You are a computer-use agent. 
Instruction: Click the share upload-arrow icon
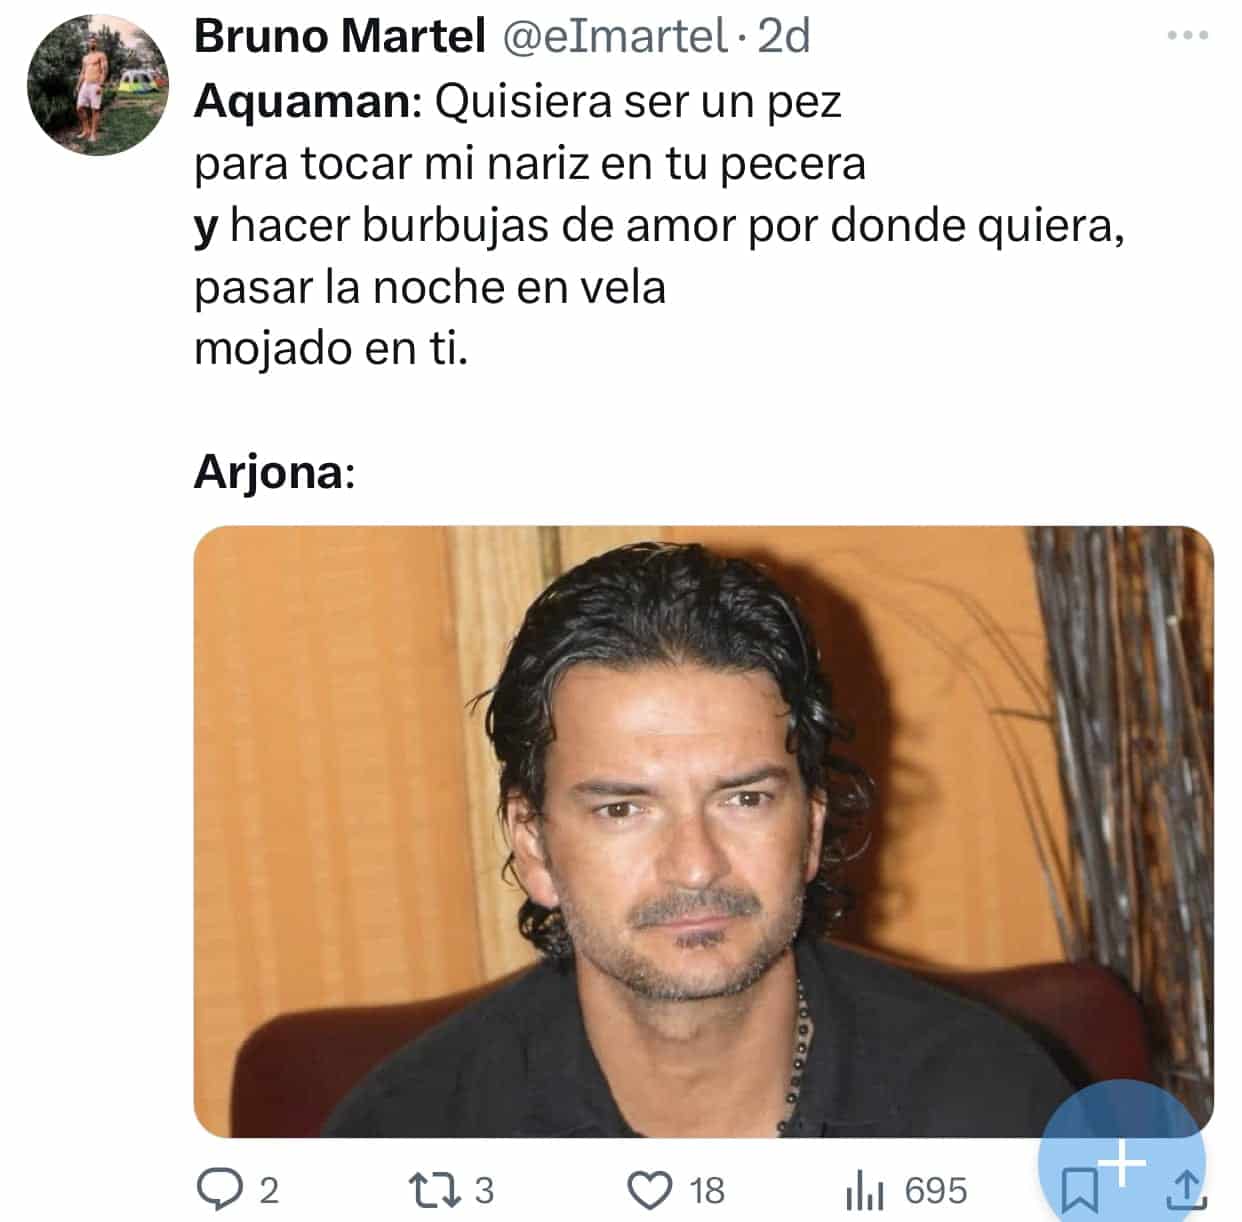[1187, 1190]
